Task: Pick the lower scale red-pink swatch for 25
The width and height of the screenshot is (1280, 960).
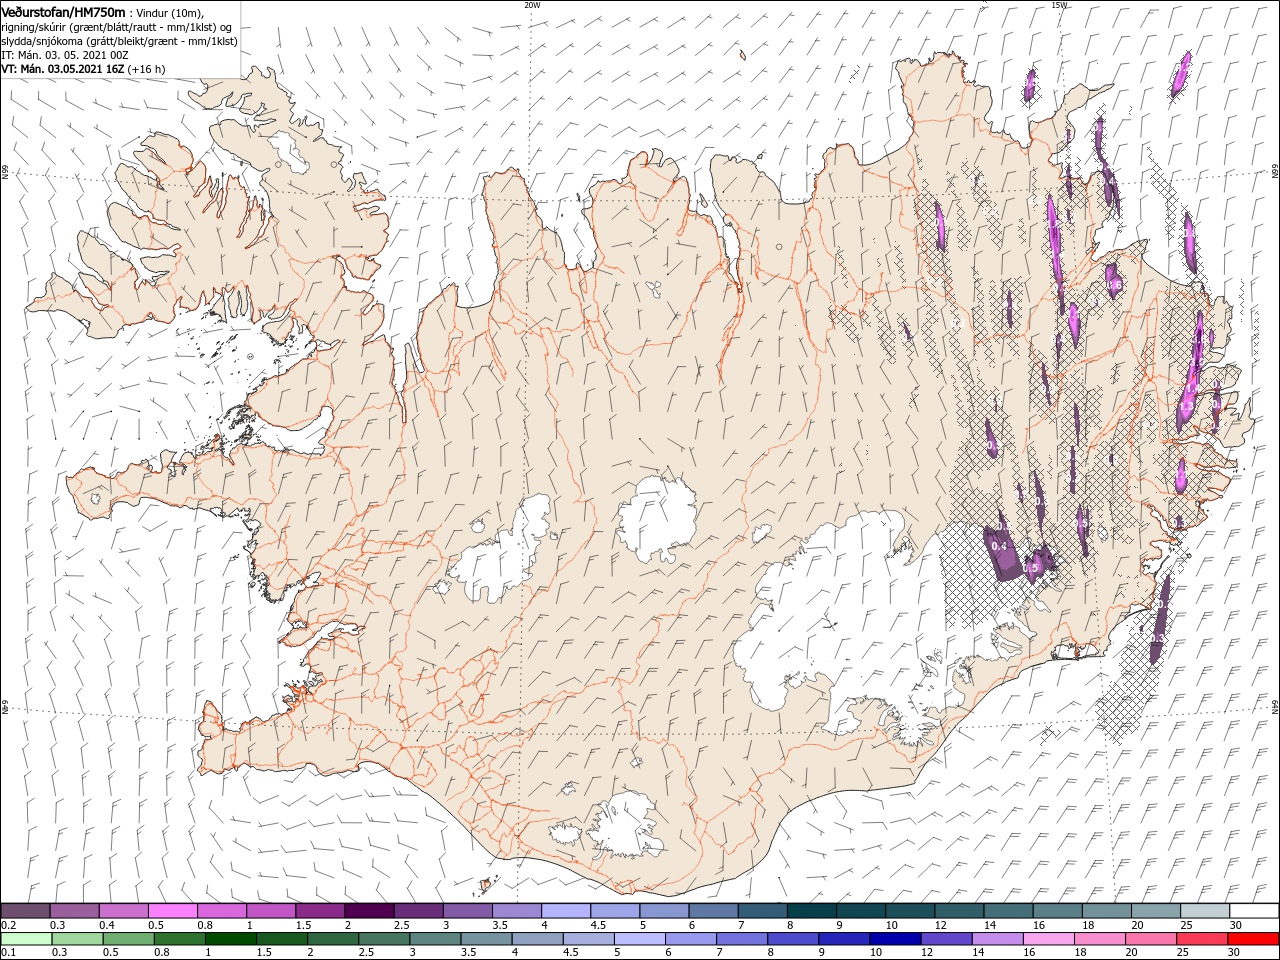Action: click(1203, 939)
